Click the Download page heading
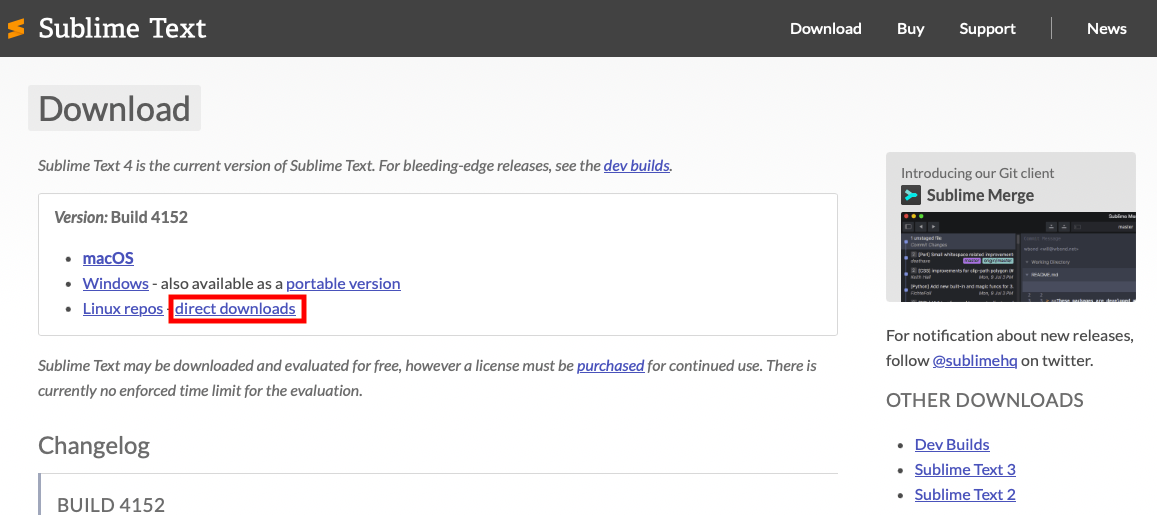1157x515 pixels. pyautogui.click(x=114, y=108)
